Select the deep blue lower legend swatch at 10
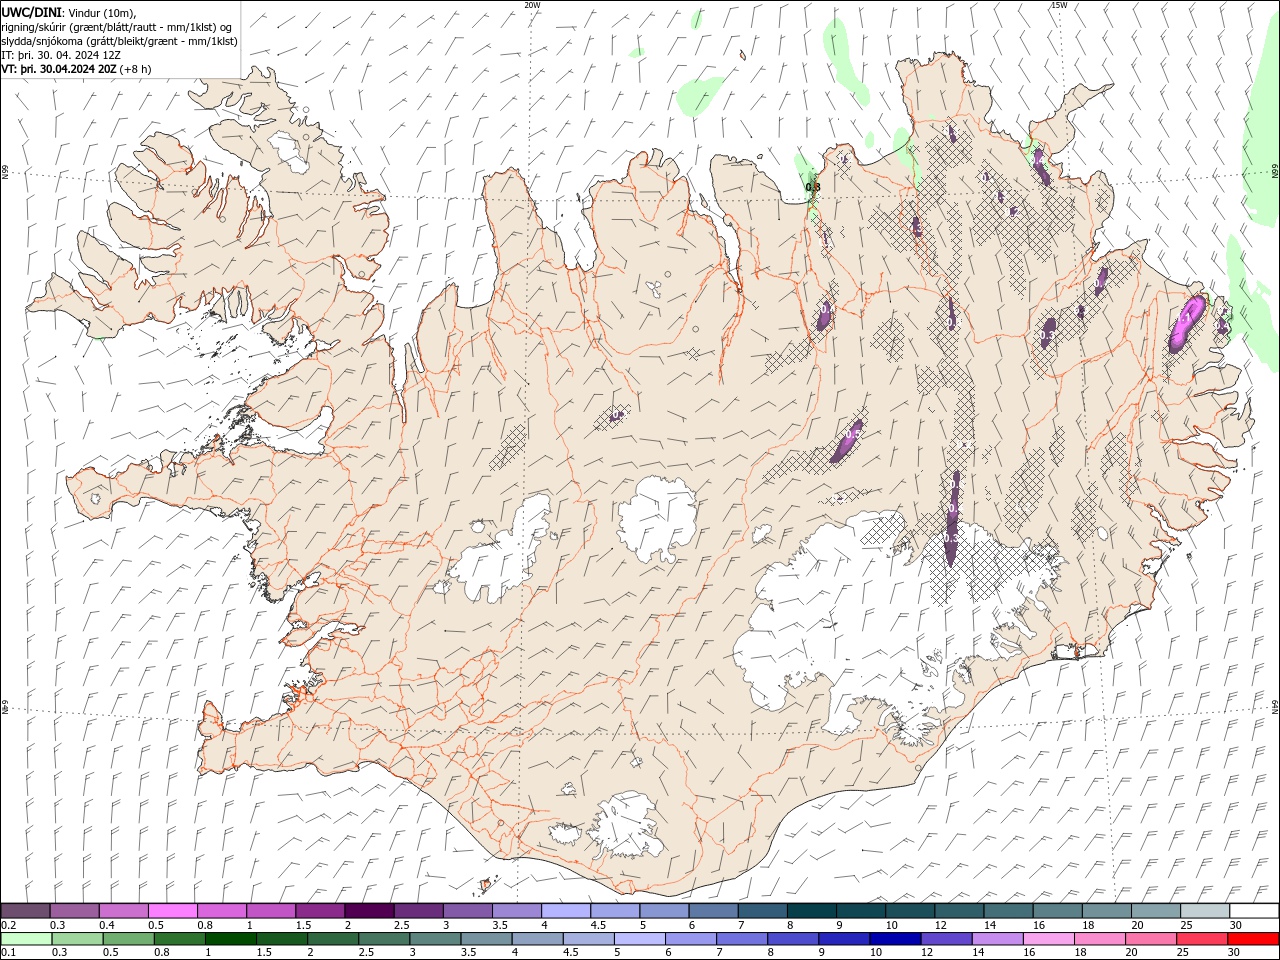 click(895, 939)
